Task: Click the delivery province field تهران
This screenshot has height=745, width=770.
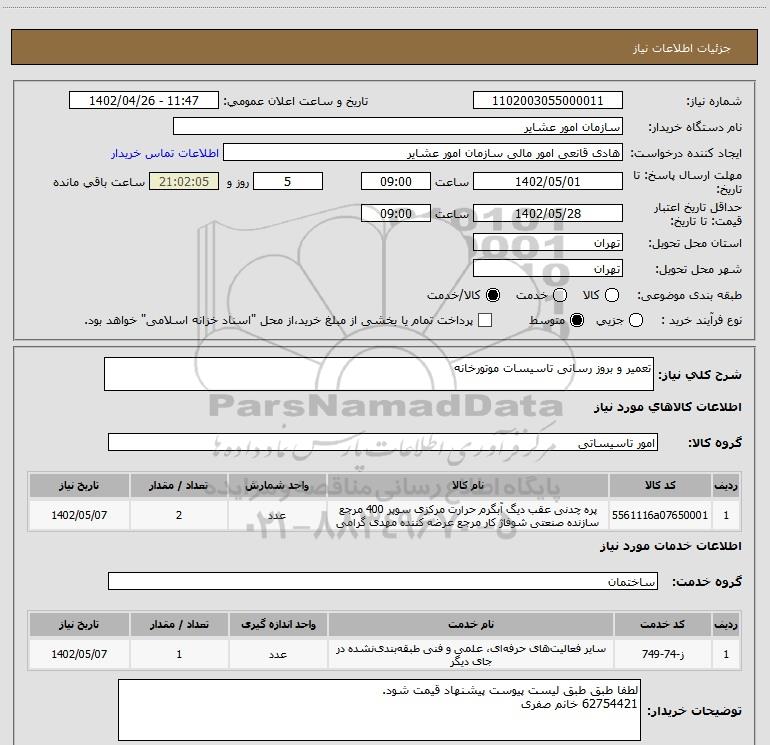Action: [548, 243]
